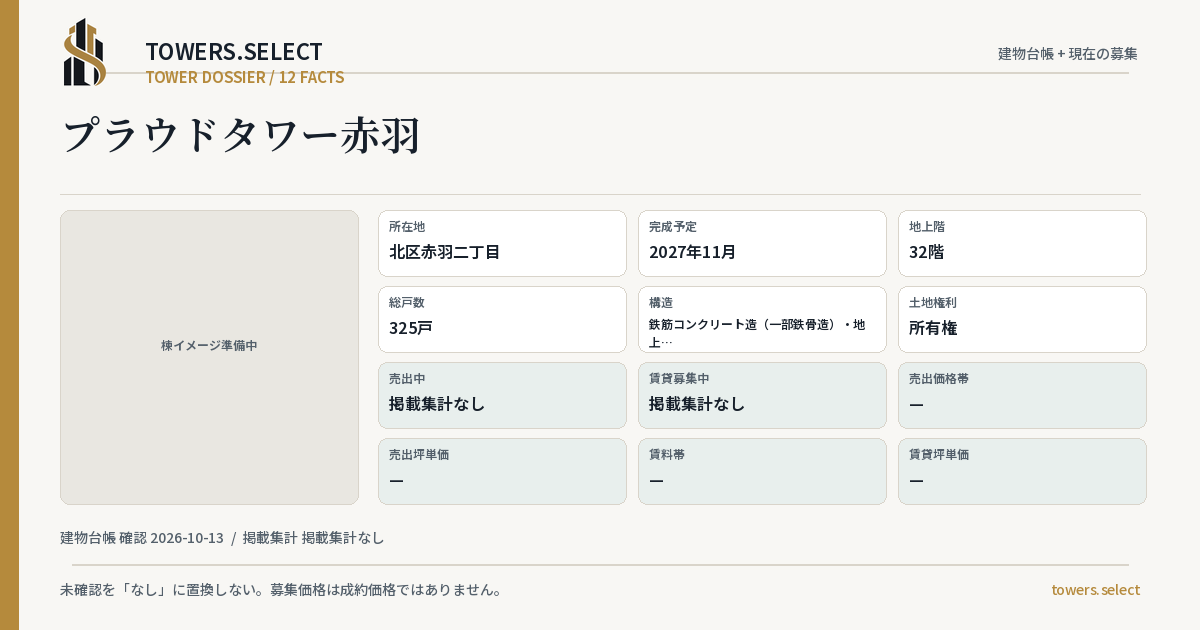Open the TOWERS.SELECT title link
This screenshot has width=1200, height=630.
point(234,52)
